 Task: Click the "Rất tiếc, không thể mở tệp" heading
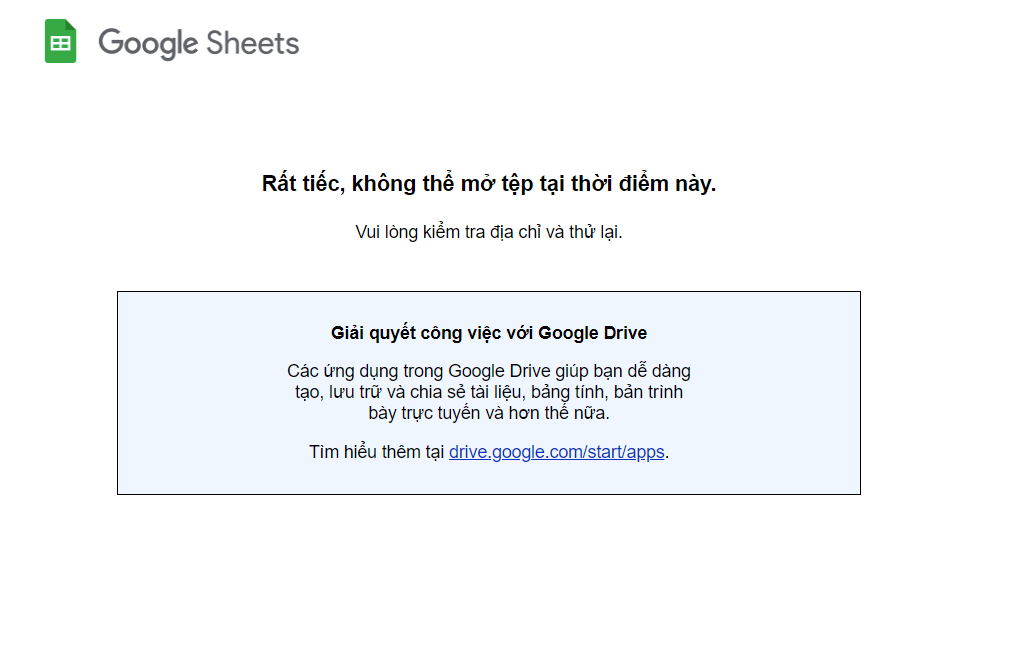point(489,184)
